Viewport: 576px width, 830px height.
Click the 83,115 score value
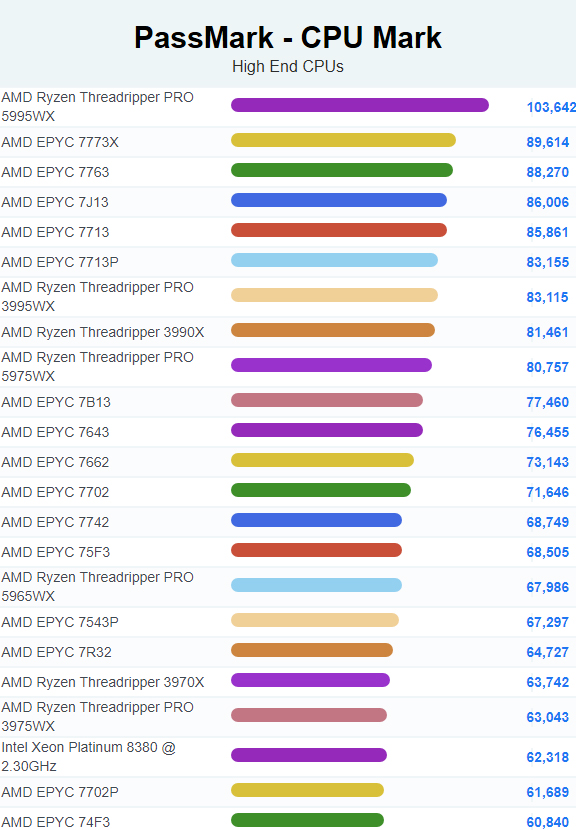547,297
